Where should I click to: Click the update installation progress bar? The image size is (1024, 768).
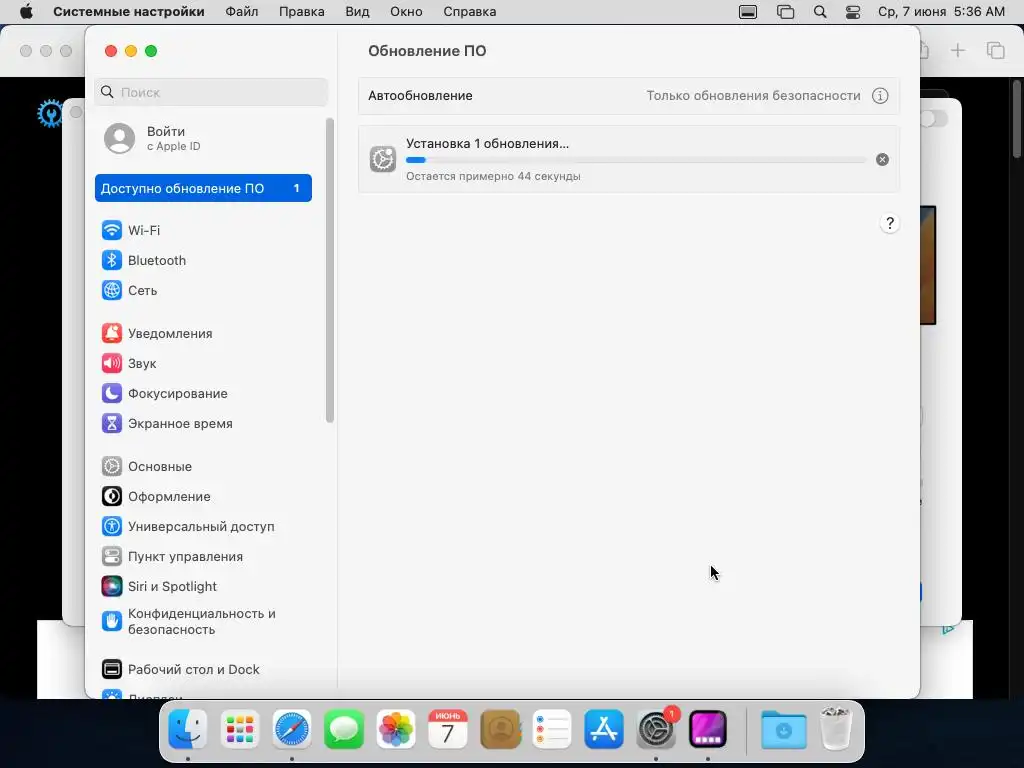(x=636, y=160)
